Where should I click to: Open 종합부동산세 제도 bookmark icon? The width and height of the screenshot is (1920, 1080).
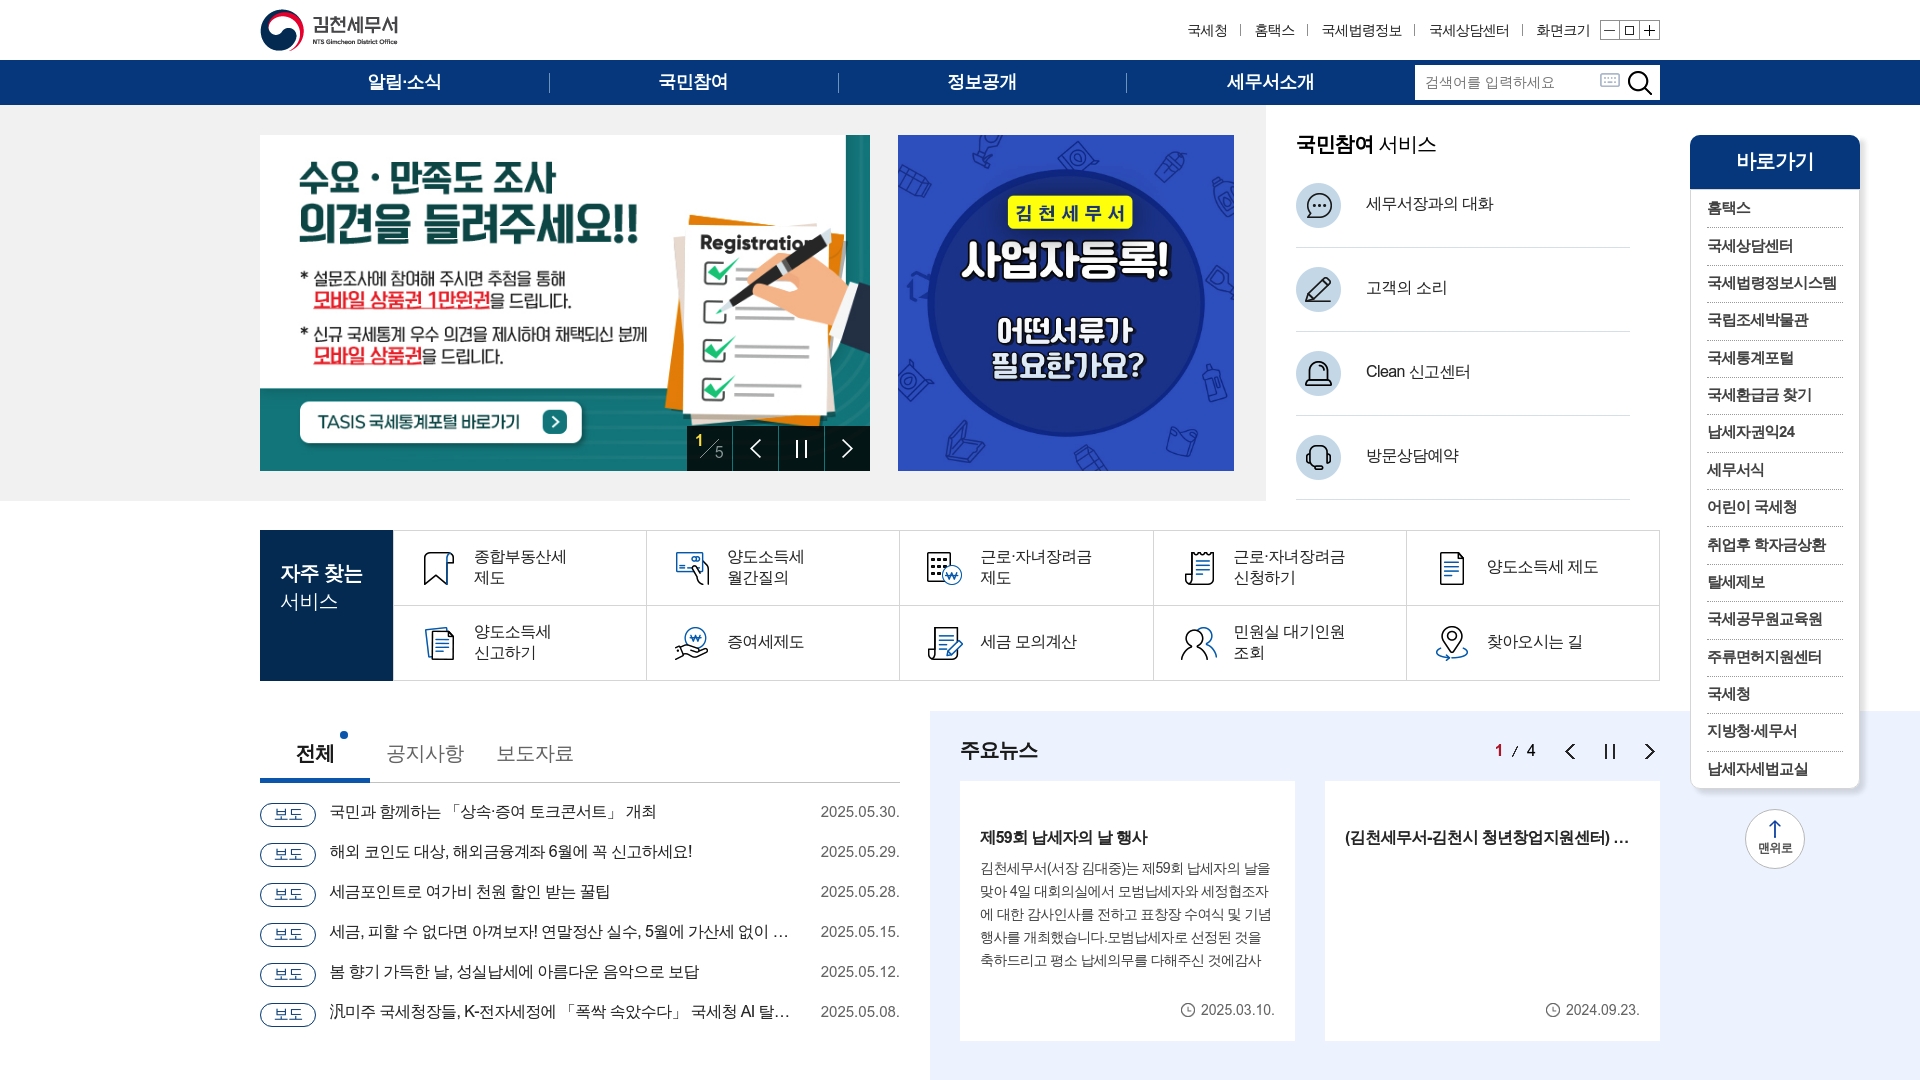(438, 568)
